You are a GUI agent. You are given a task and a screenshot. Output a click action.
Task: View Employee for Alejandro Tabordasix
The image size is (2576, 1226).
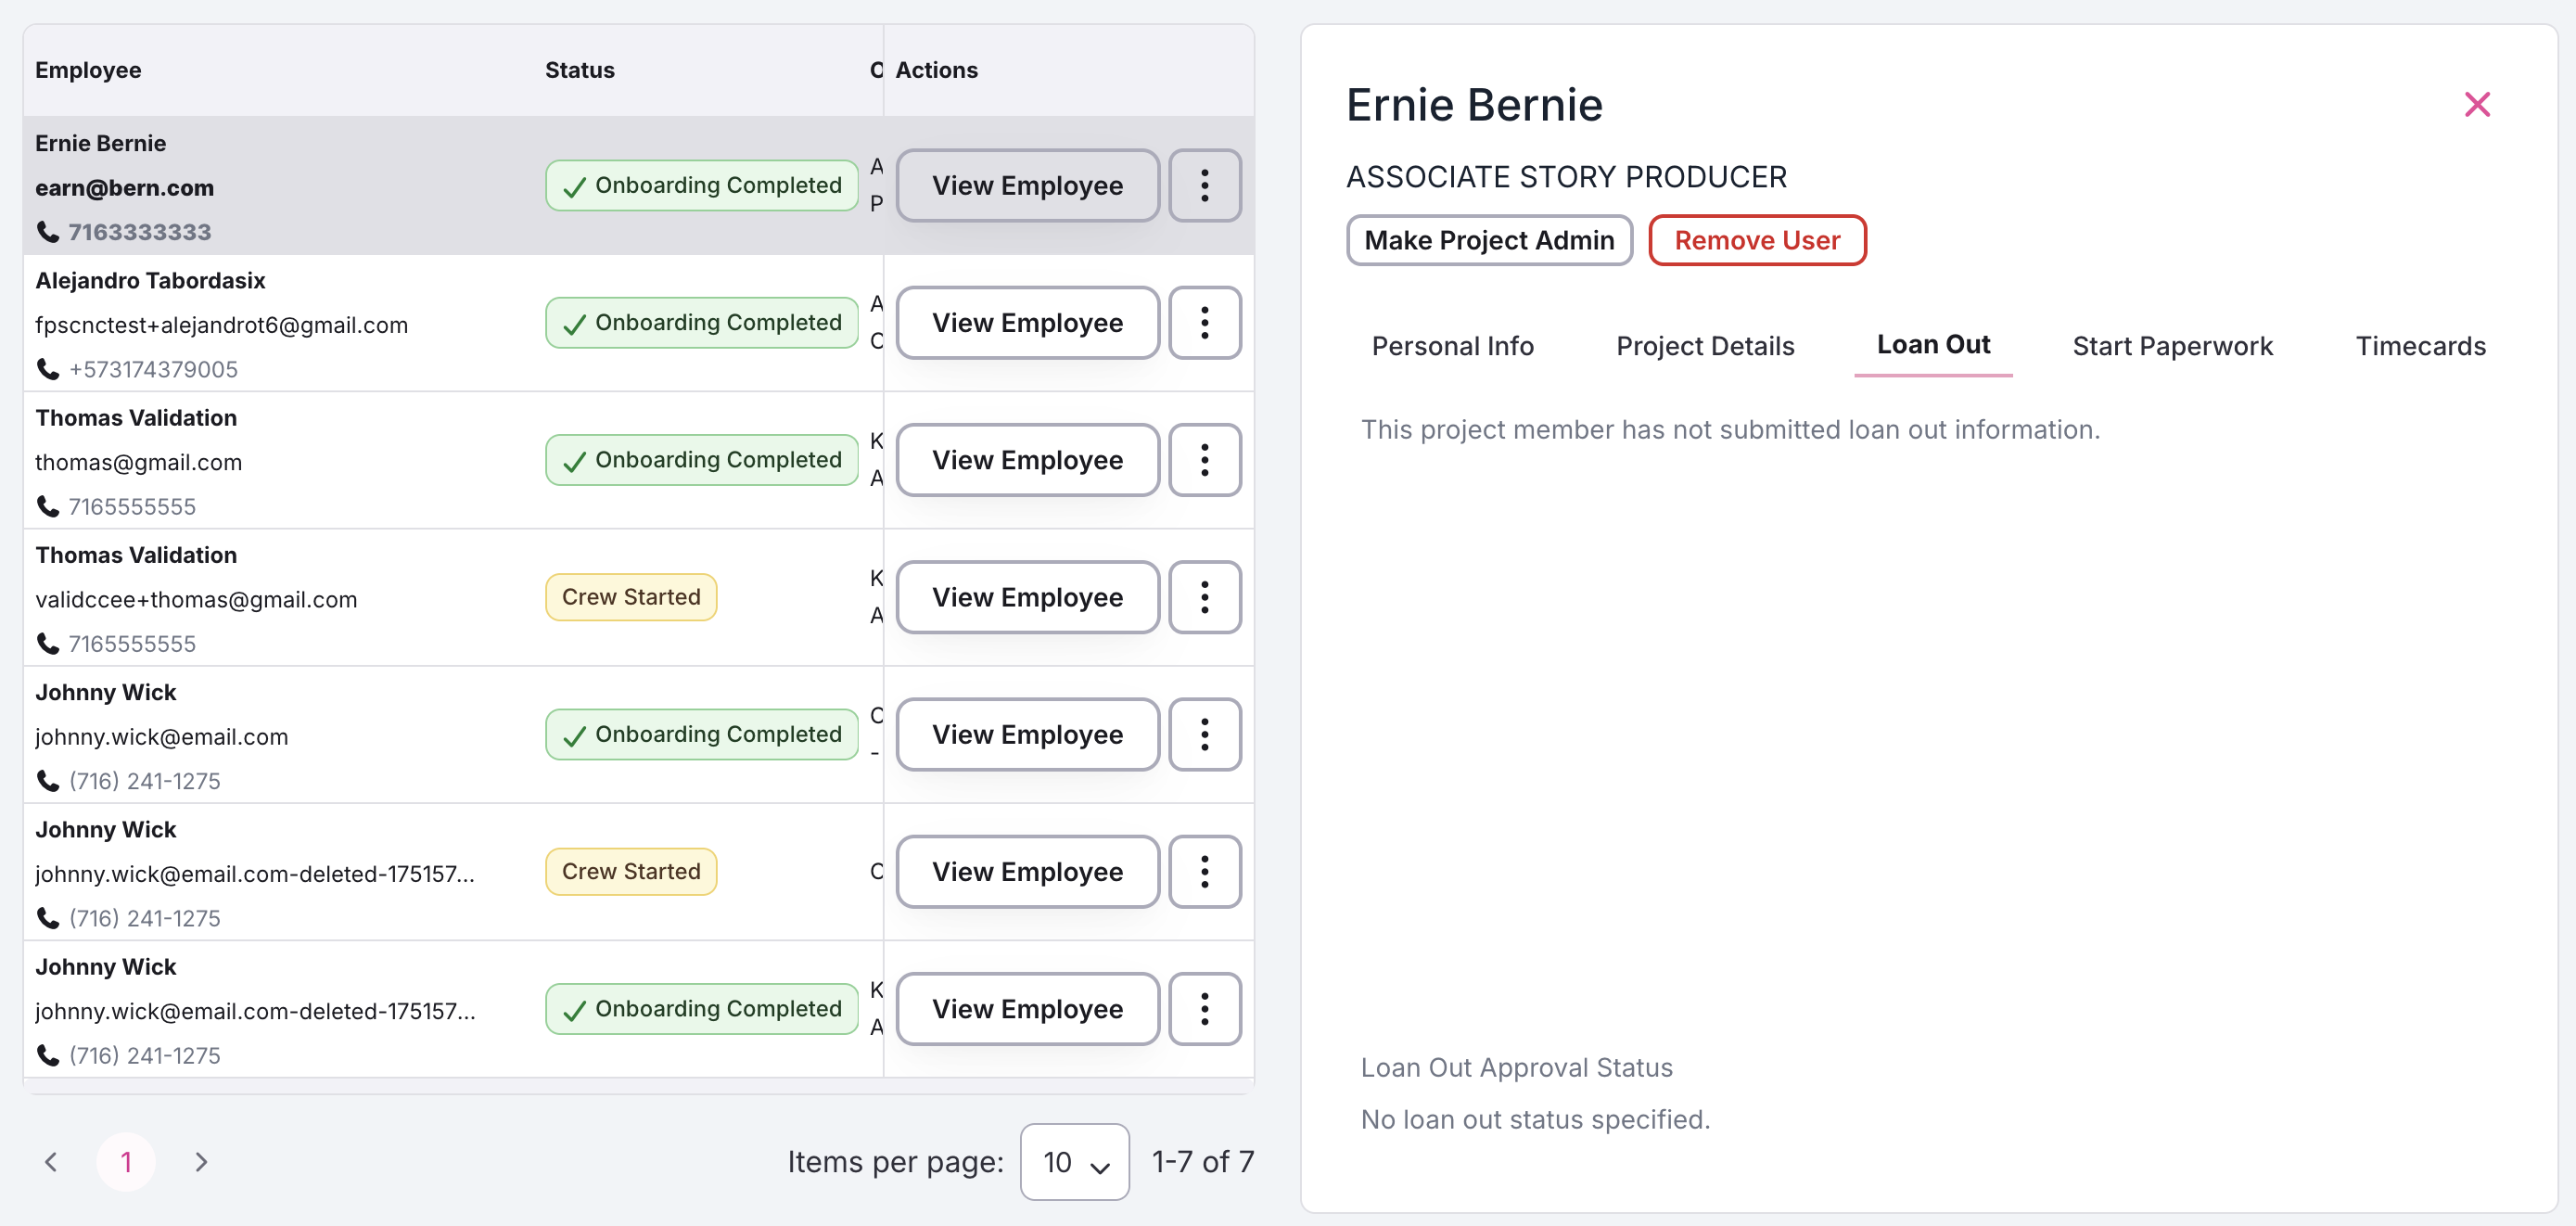coord(1027,322)
